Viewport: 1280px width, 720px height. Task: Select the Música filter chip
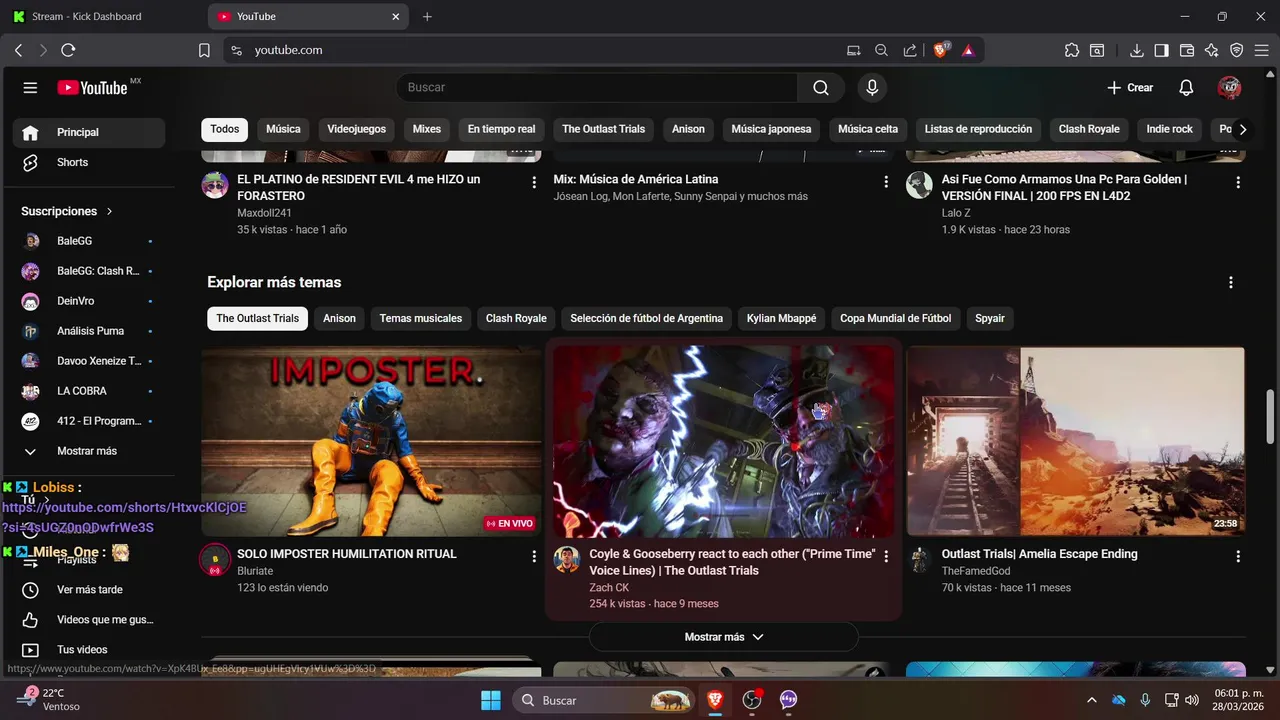283,129
